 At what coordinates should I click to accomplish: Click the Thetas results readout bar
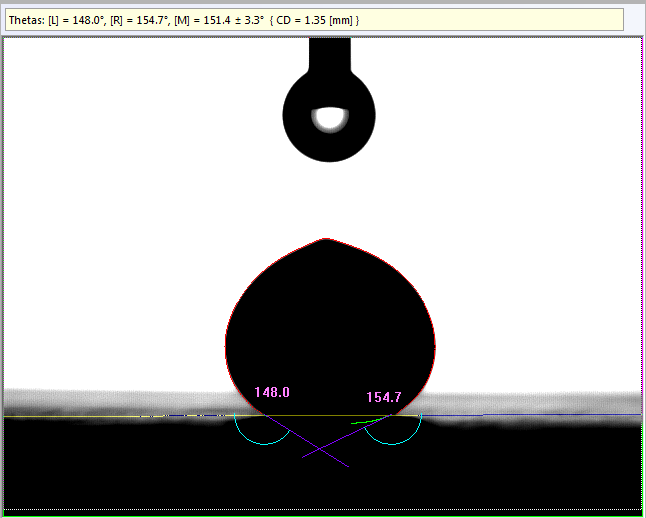314,20
